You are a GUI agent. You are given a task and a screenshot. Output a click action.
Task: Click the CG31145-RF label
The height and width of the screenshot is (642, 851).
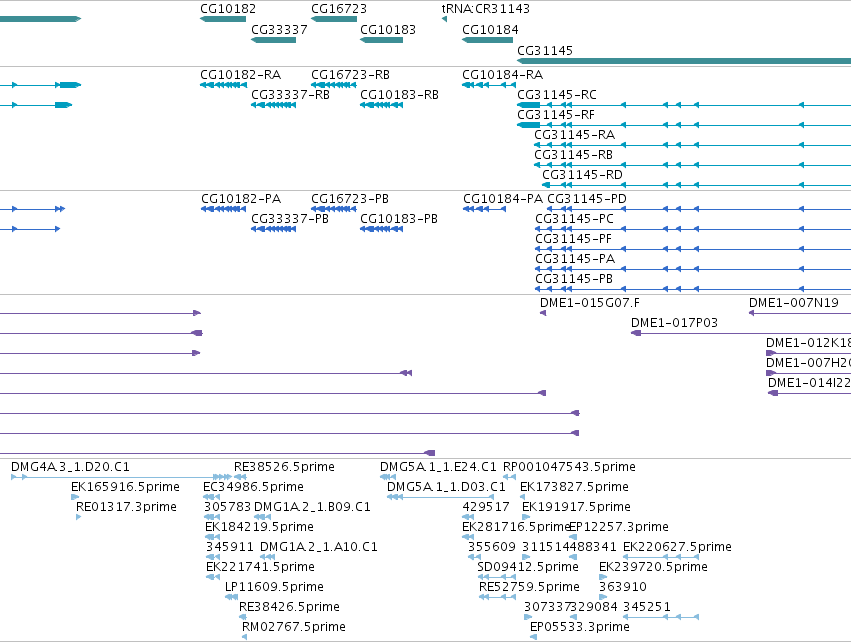click(x=556, y=115)
